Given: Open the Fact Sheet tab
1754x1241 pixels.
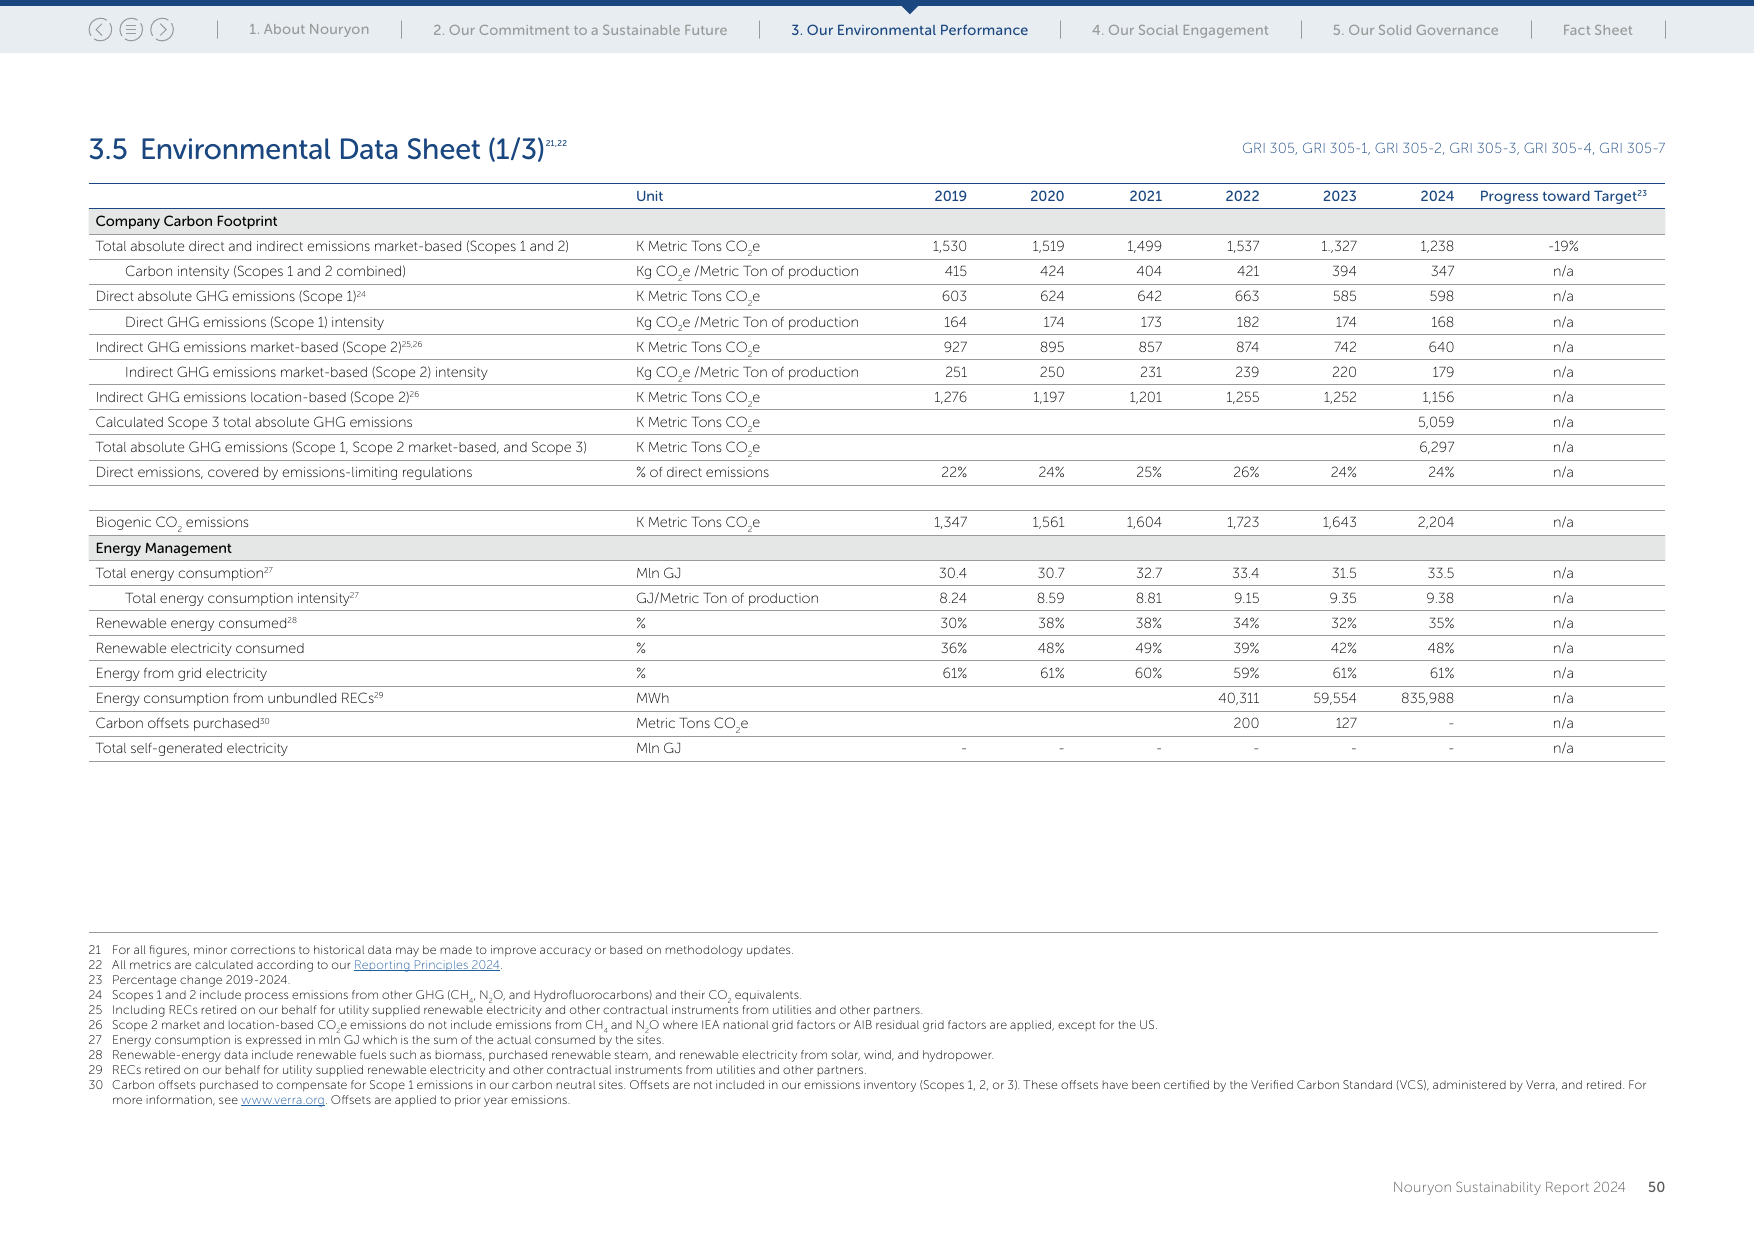Looking at the screenshot, I should tap(1597, 30).
